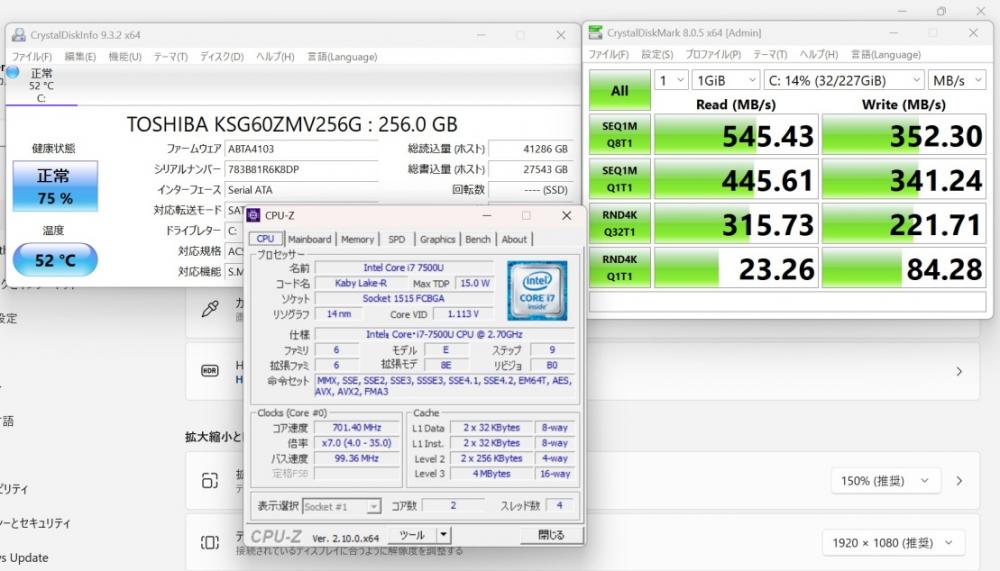Click the 閉じる button in CPU-Z

click(x=551, y=535)
